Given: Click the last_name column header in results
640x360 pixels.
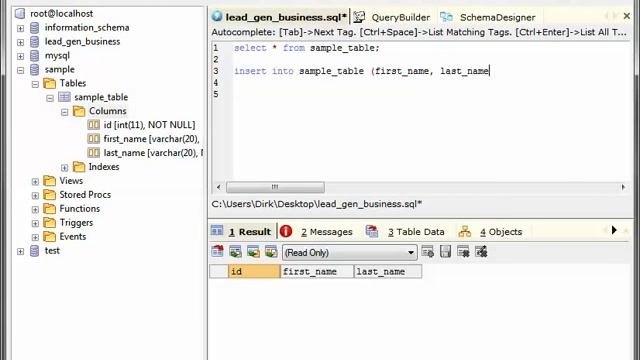Looking at the screenshot, I should pyautogui.click(x=388, y=271).
